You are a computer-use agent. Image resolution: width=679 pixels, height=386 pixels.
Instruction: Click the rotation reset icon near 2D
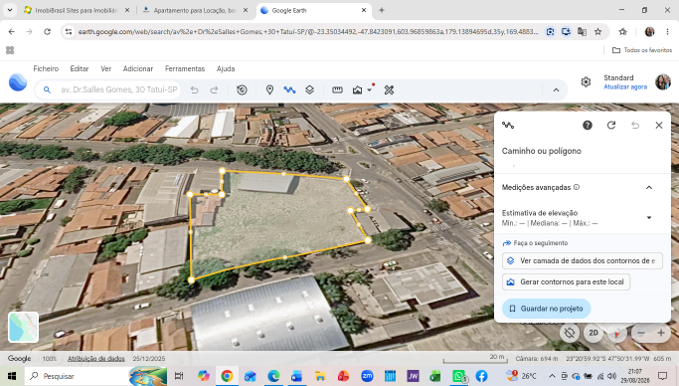click(x=569, y=333)
